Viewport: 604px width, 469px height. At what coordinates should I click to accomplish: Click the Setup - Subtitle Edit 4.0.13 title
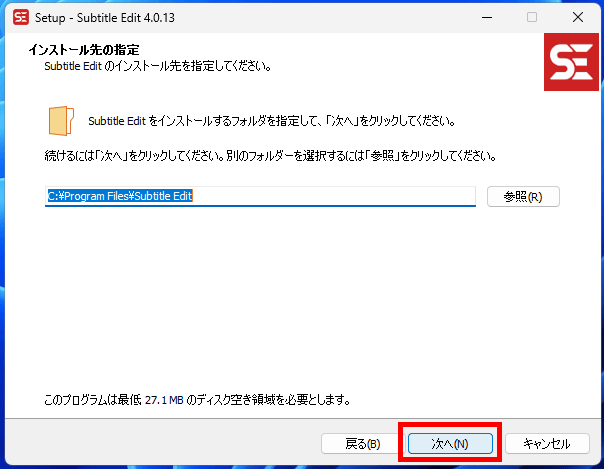click(105, 18)
